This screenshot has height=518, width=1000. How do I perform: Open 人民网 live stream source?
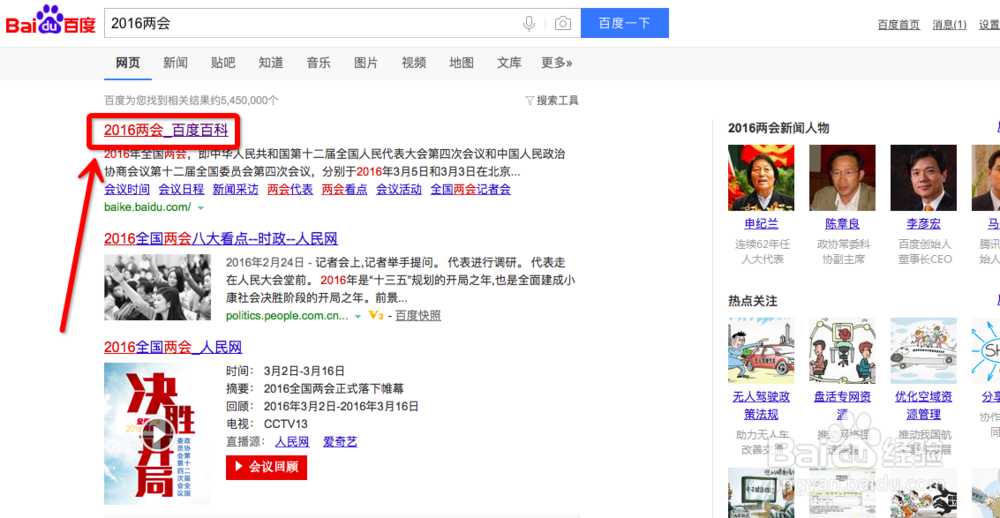point(292,441)
